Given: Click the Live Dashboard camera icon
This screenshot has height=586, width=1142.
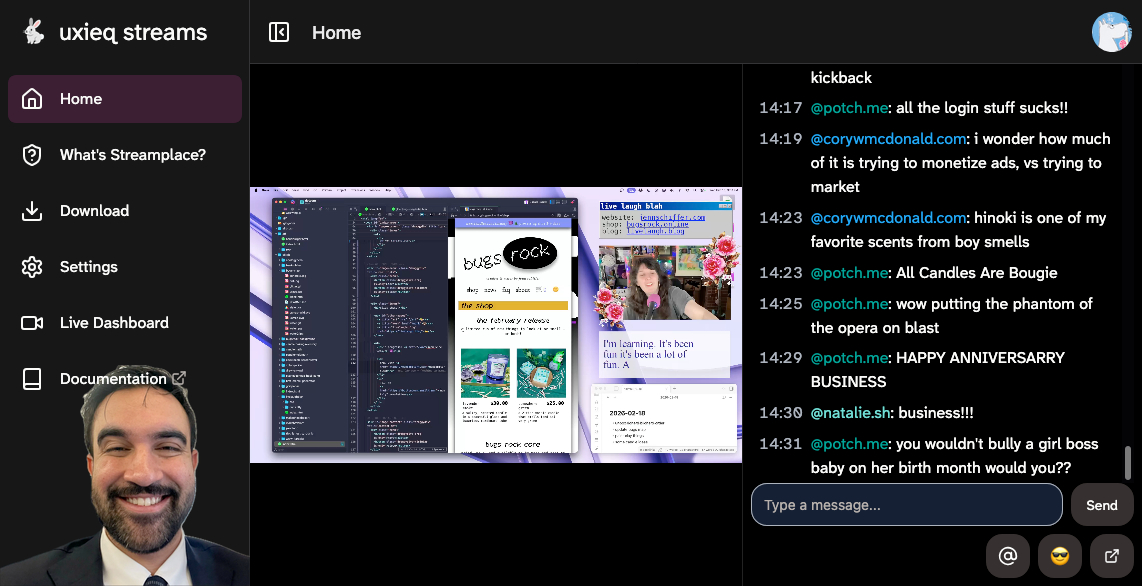Looking at the screenshot, I should (32, 323).
